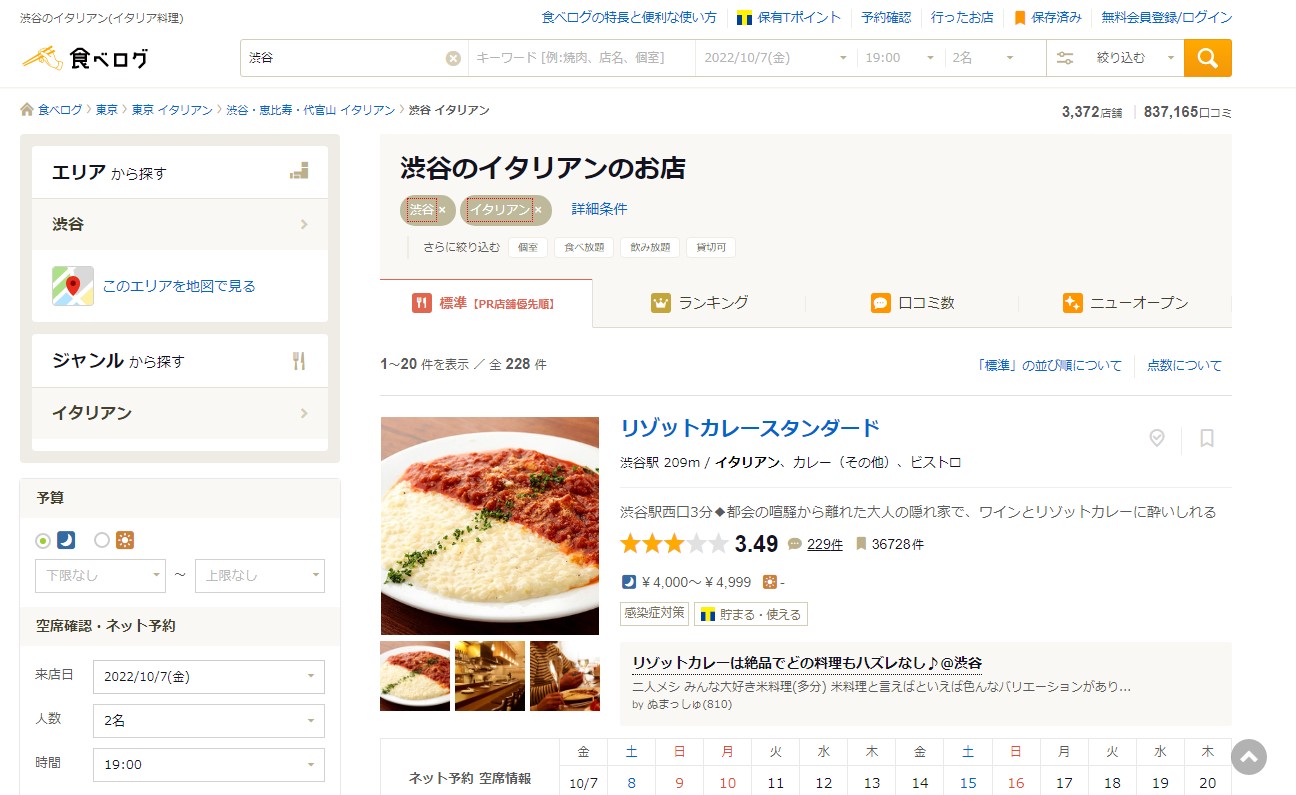Open the 人数 2名 dropdown in sidebar
The width and height of the screenshot is (1296, 795).
click(x=209, y=721)
